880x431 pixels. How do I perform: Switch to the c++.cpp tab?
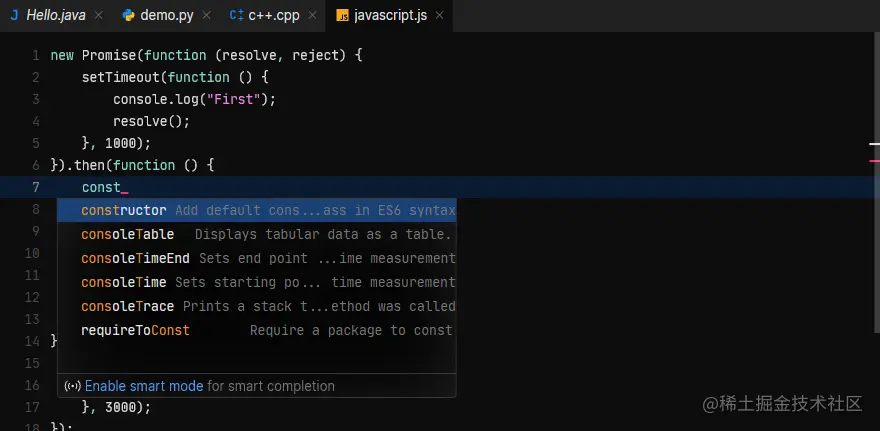[x=273, y=15]
